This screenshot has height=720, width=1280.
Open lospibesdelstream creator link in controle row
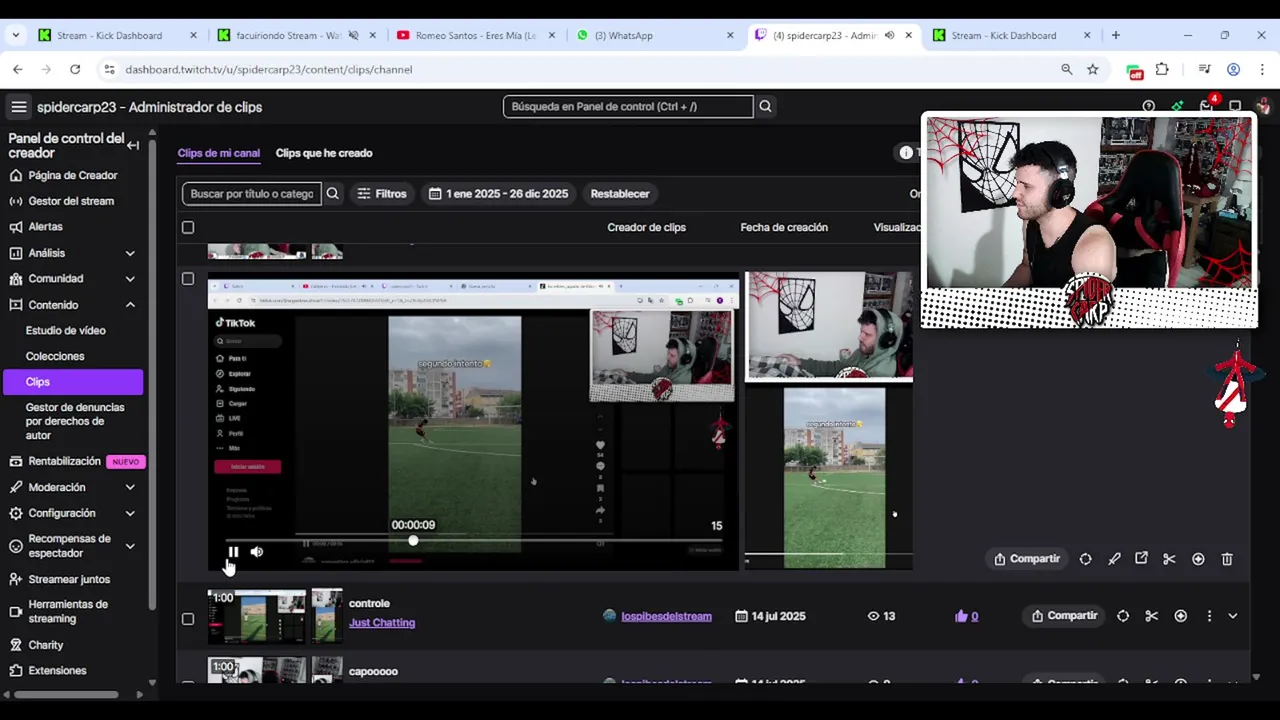point(666,616)
